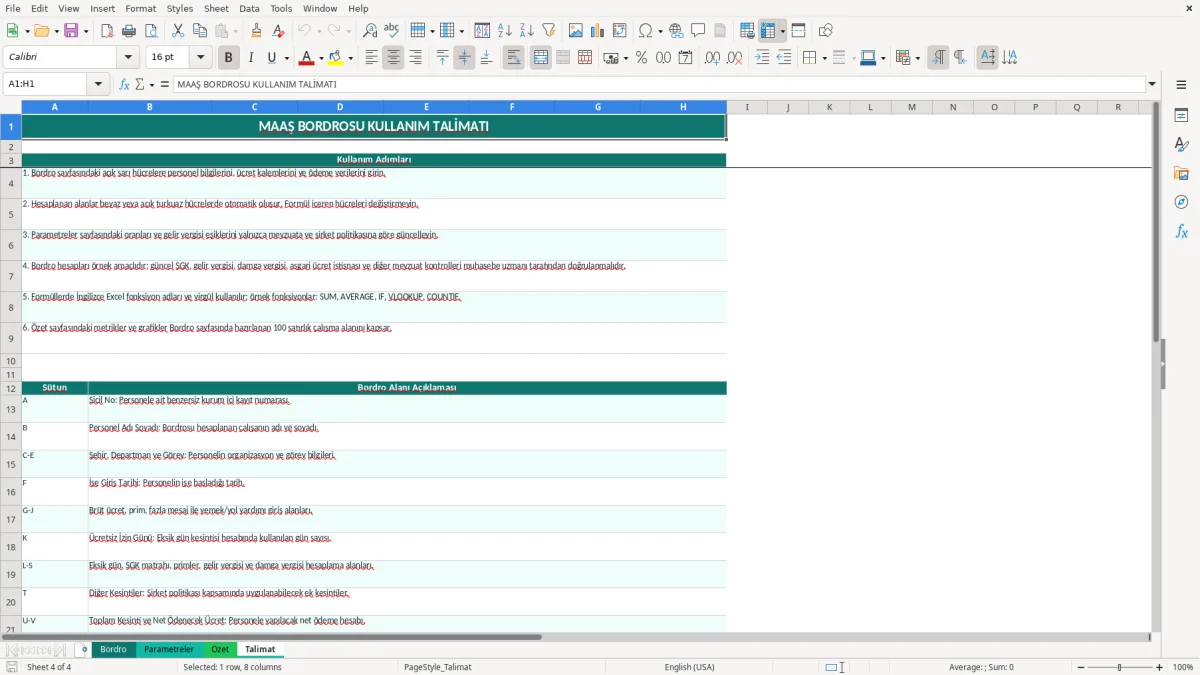
Task: Toggle Underline formatting
Action: pos(272,58)
